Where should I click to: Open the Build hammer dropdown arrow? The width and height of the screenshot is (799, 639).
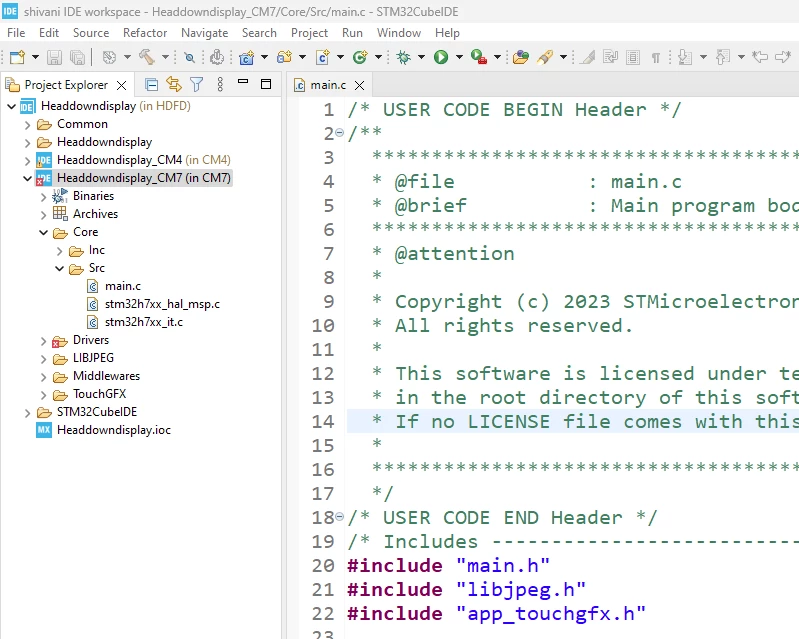tap(165, 57)
